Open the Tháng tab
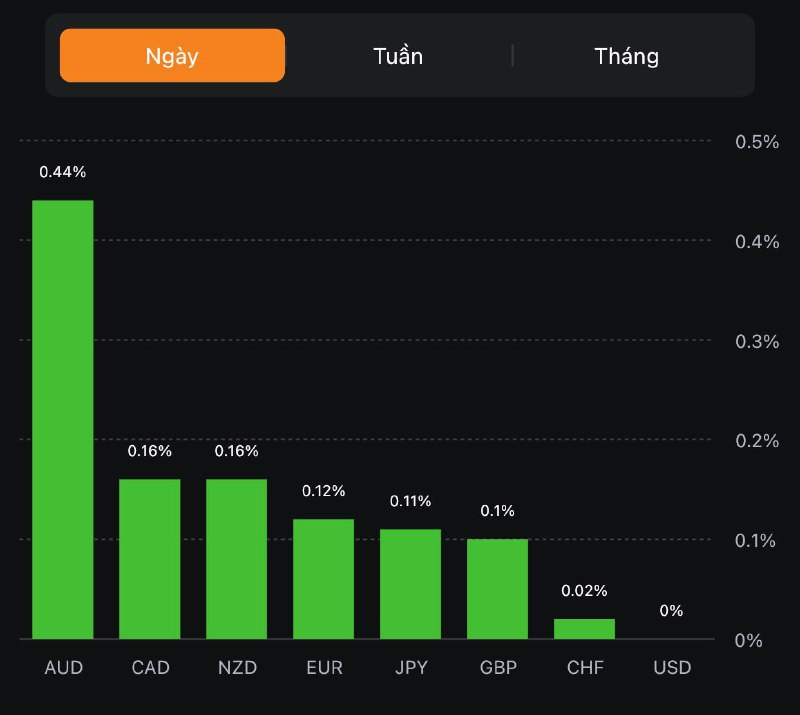This screenshot has width=800, height=715. click(x=627, y=55)
